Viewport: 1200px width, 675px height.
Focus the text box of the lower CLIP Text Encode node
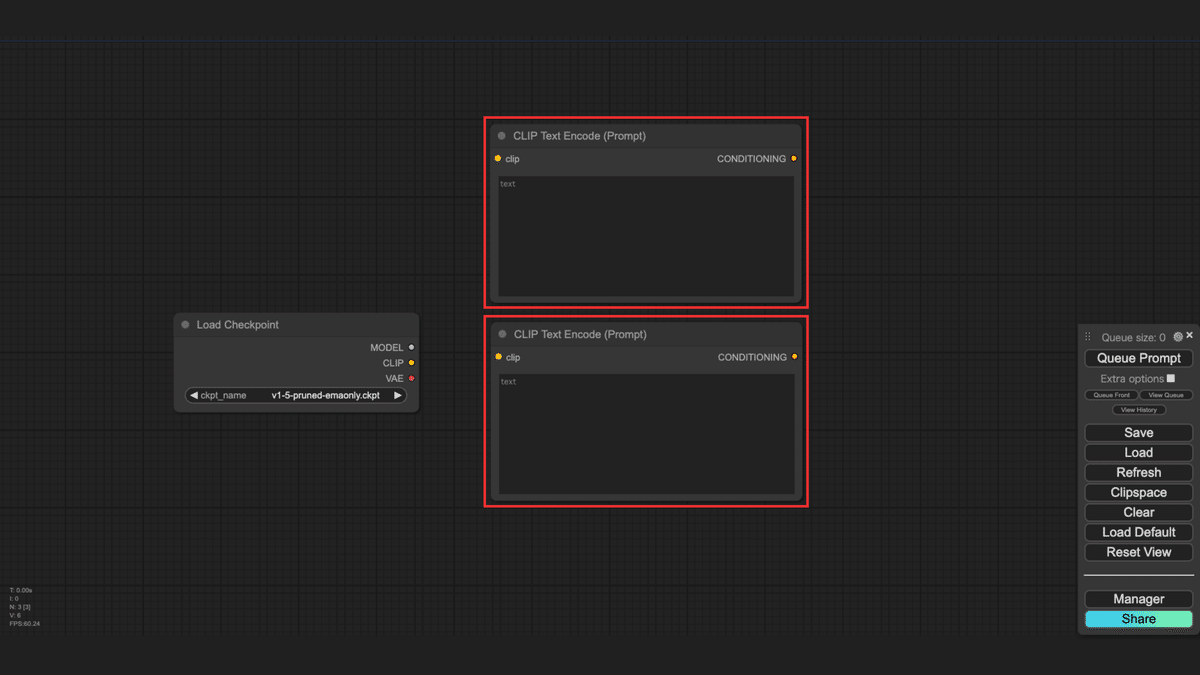click(x=646, y=434)
